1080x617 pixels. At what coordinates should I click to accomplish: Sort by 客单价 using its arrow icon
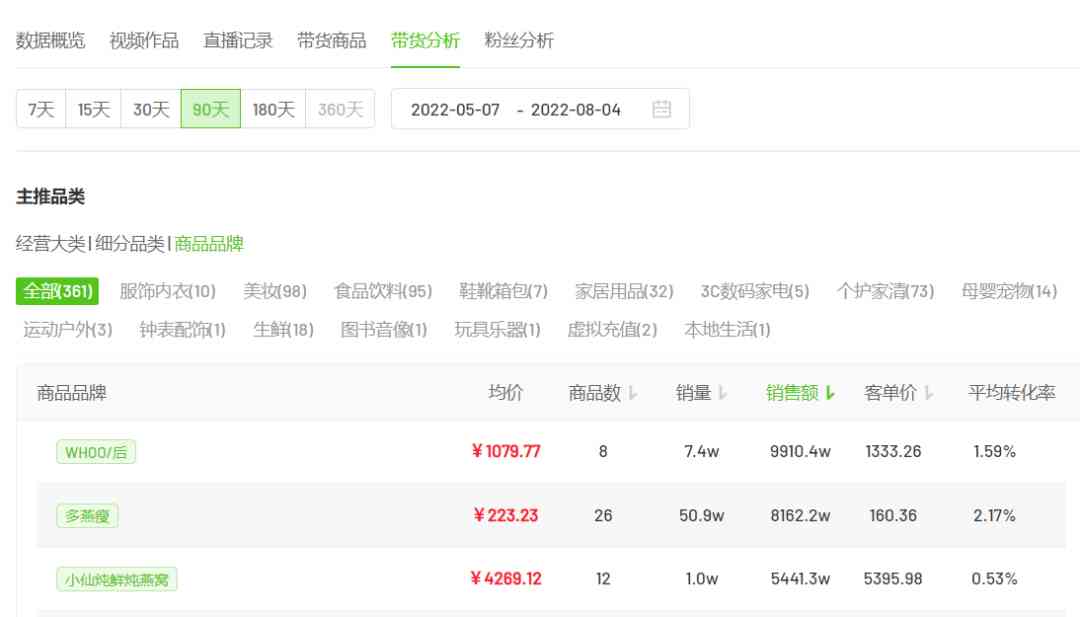928,393
